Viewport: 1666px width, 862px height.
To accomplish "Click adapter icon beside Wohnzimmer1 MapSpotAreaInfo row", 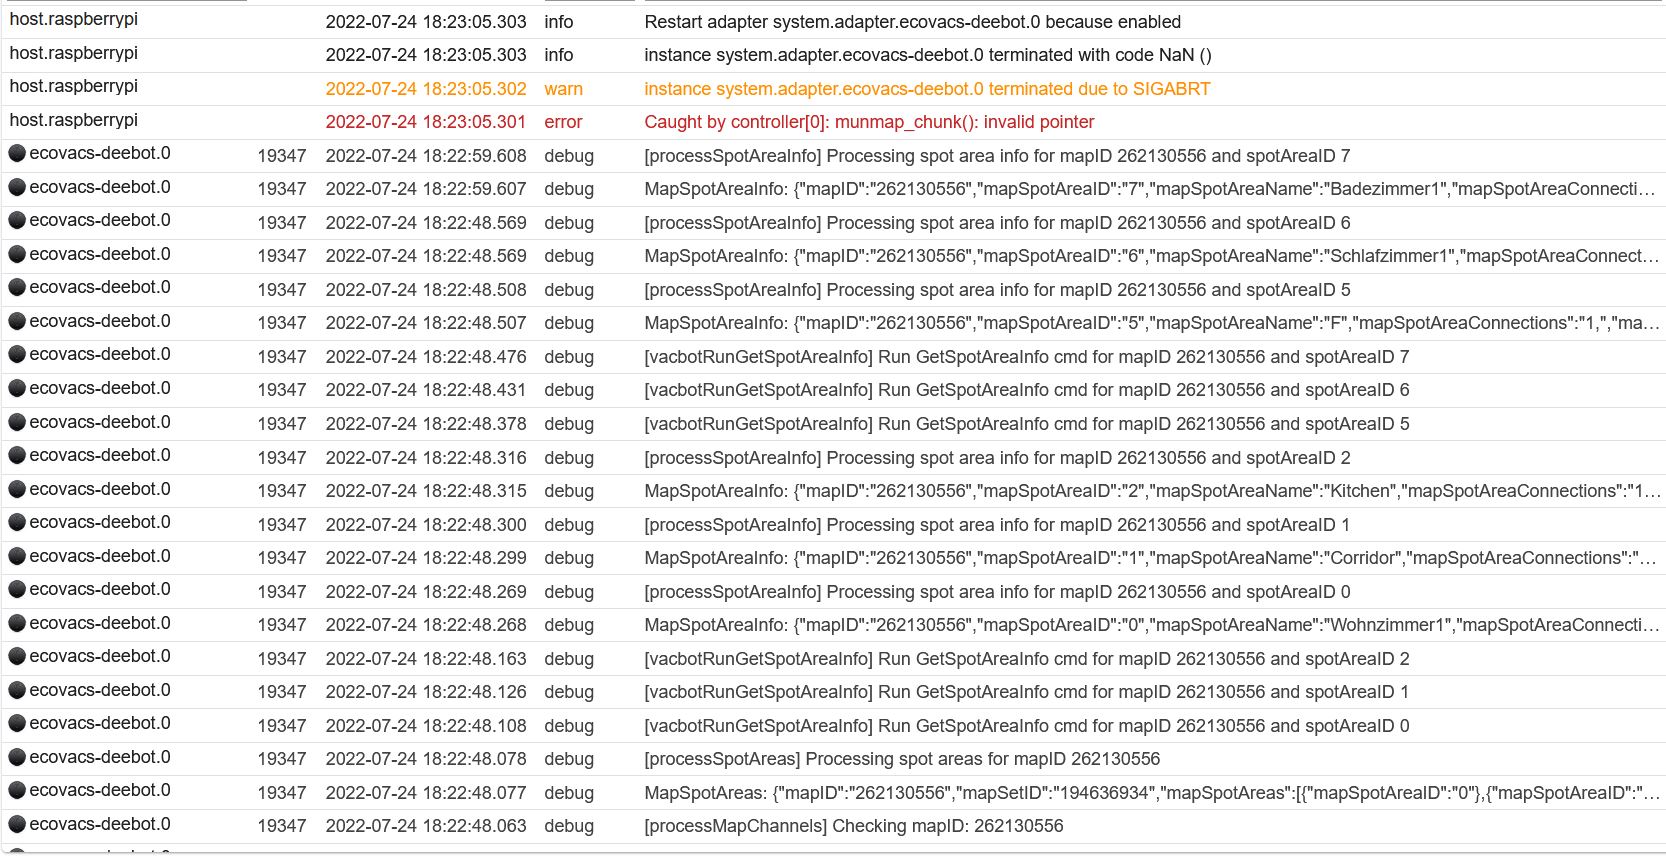I will (17, 623).
